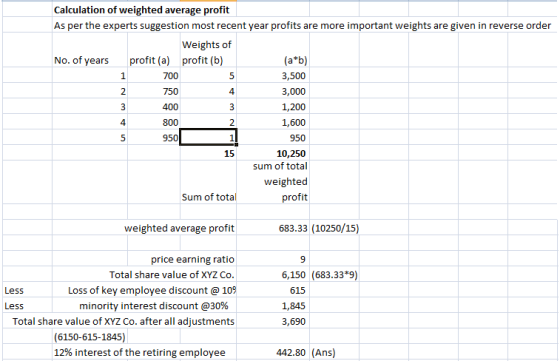560x361 pixels.
Task: Click the 'As per the experts suggestion' description cell
Action: point(302,26)
